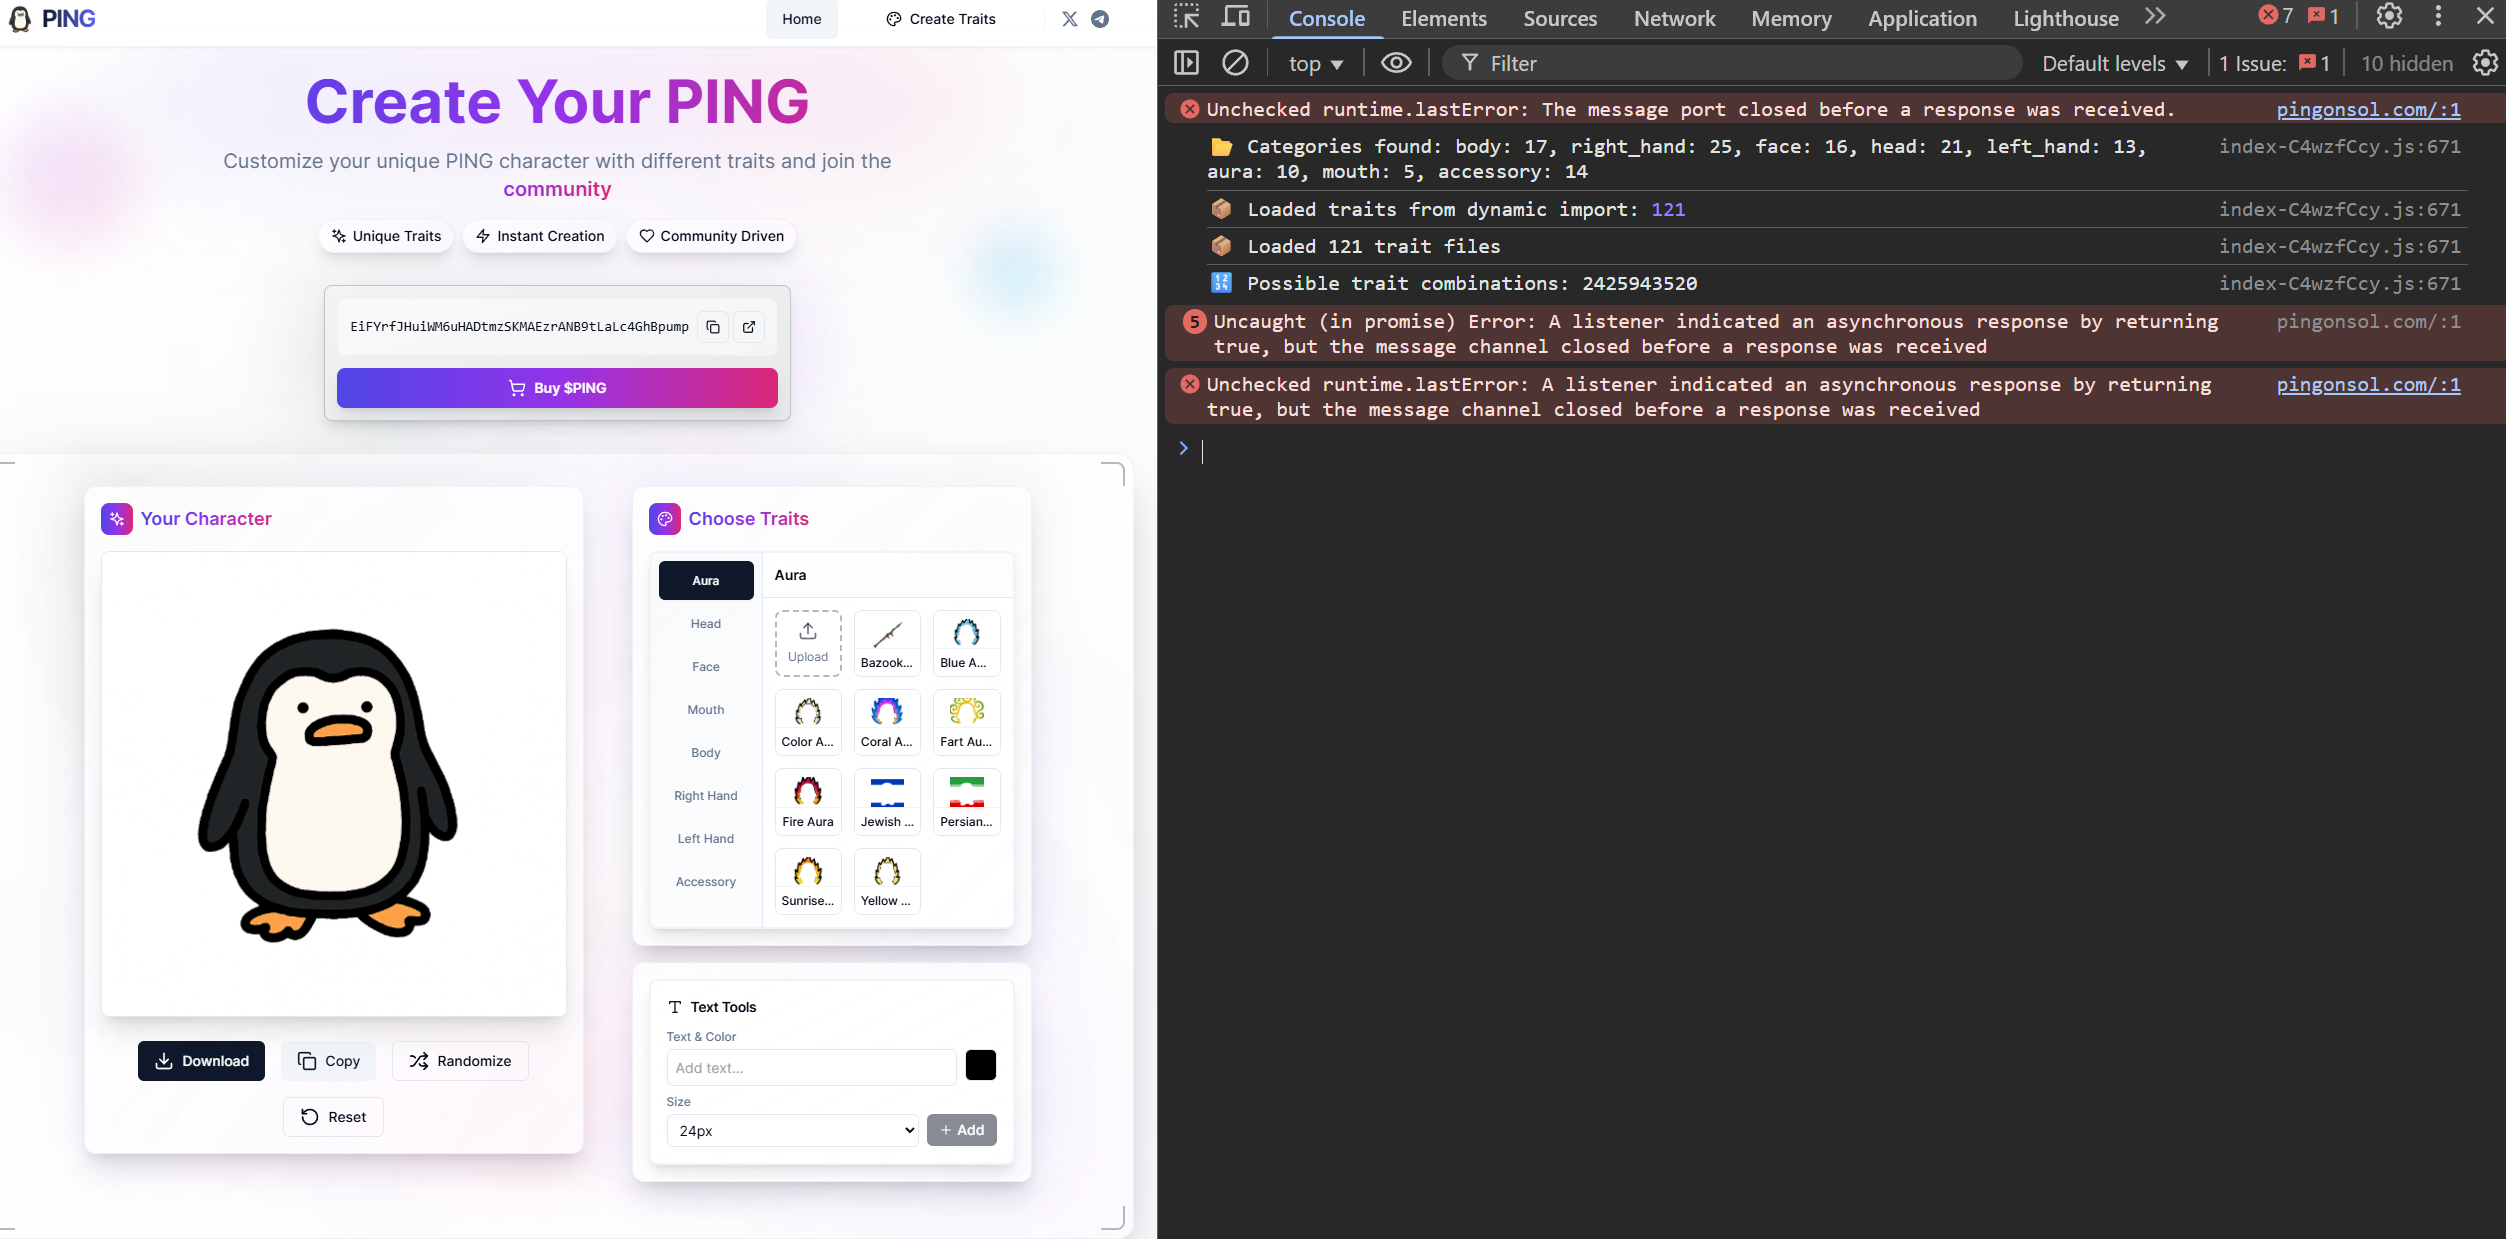Select the Right Hand trait category
Screen dimensions: 2506x1239
click(706, 796)
